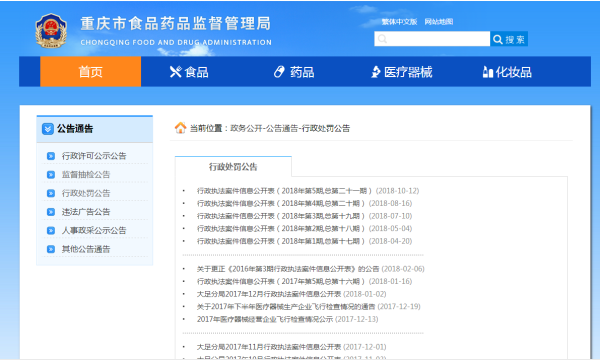The image size is (600, 360).
Task: Click the national emblem logo
Action: point(51,31)
